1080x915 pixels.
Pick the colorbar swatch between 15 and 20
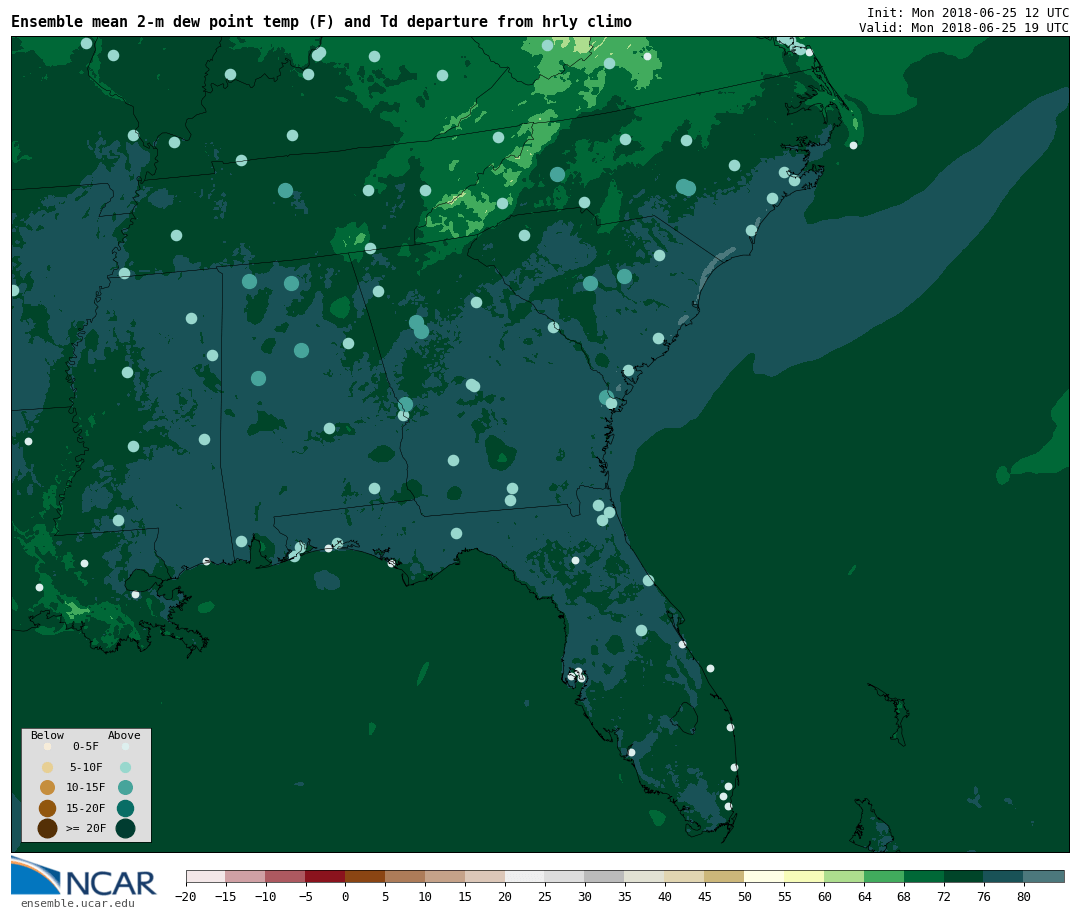(486, 876)
